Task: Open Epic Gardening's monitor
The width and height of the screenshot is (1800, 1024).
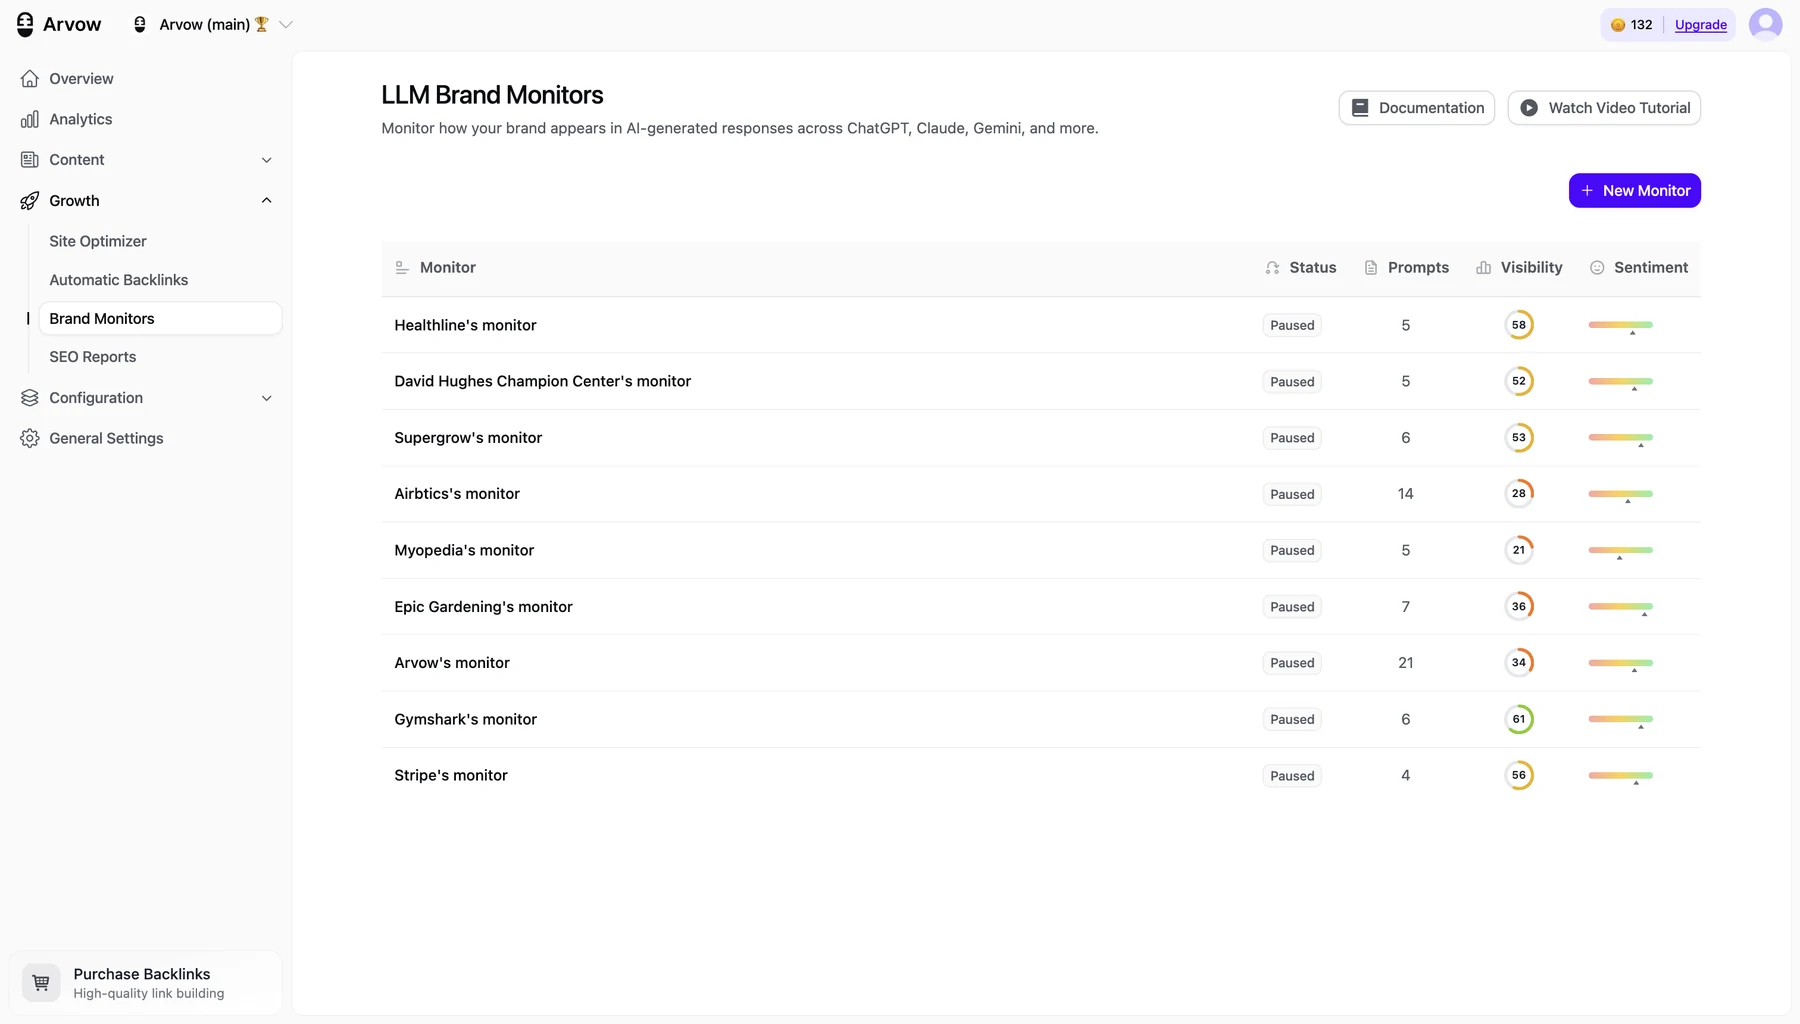Action: (1040, 607)
